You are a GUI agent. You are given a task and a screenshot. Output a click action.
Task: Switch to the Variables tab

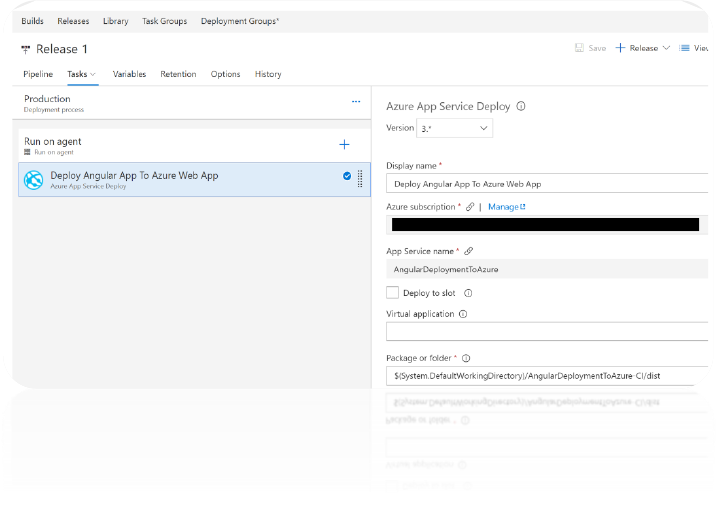[x=129, y=74]
